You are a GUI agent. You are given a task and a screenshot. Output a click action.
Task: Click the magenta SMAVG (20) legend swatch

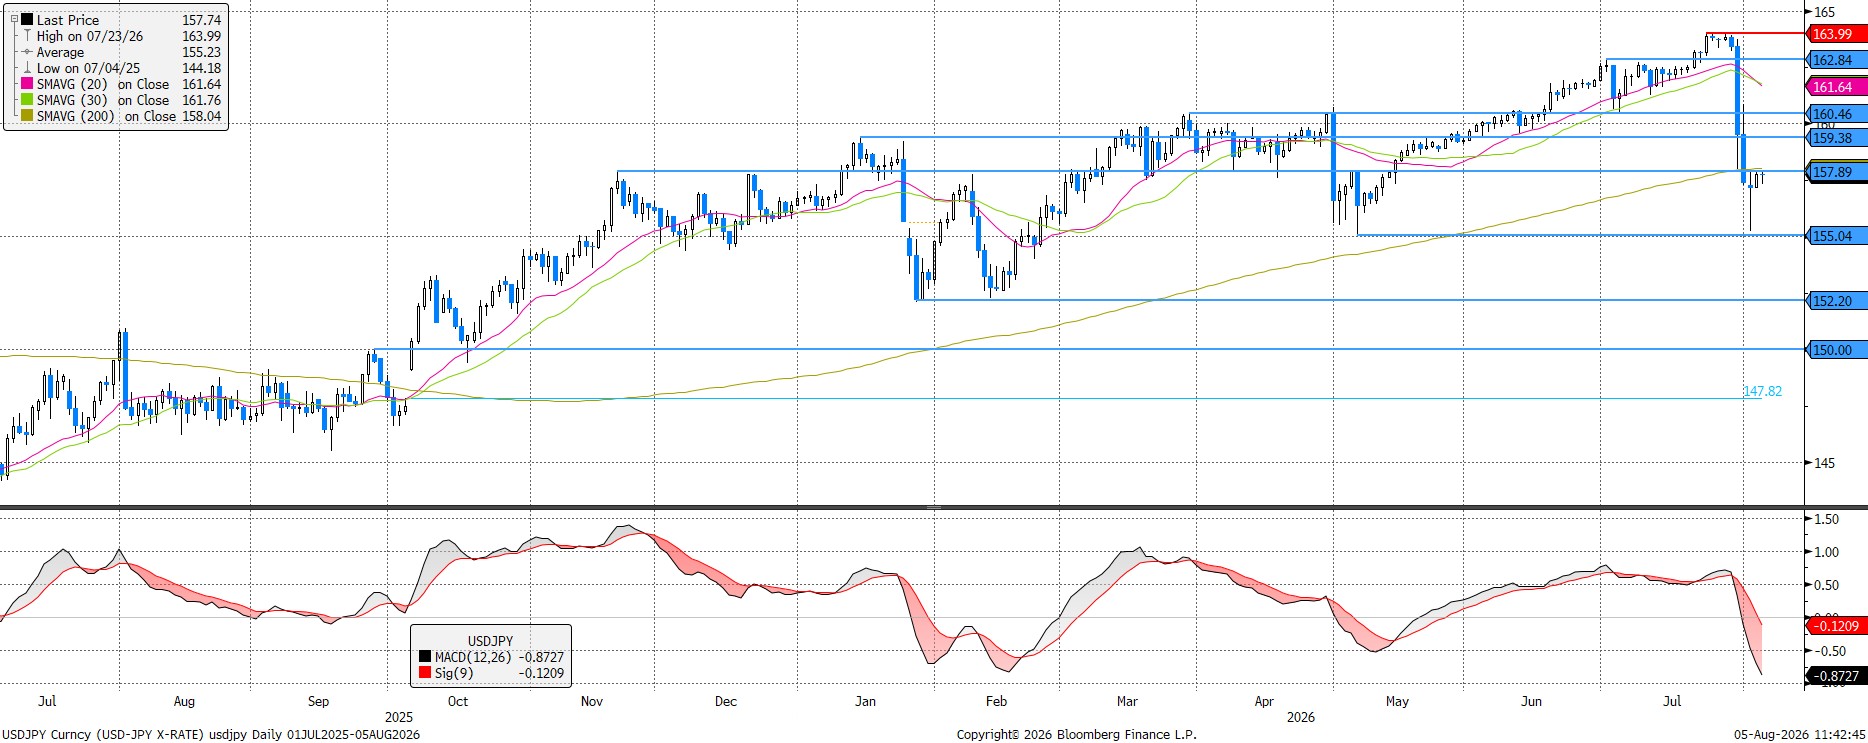(x=27, y=84)
